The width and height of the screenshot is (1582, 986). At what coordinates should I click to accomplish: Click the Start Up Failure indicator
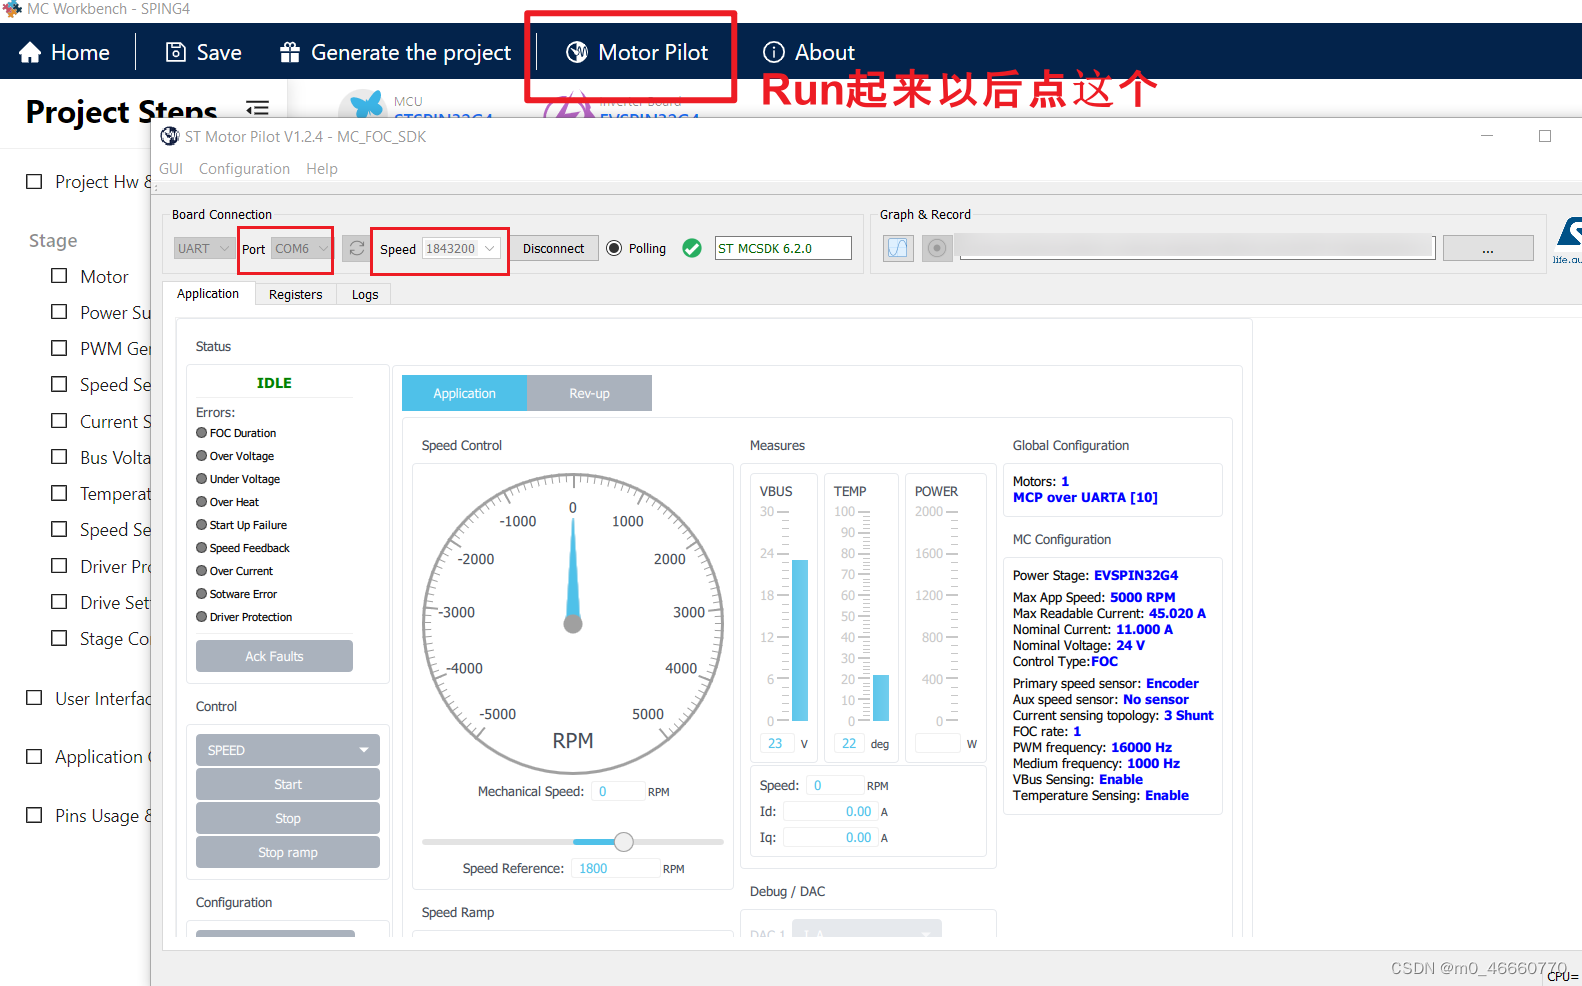coord(202,525)
